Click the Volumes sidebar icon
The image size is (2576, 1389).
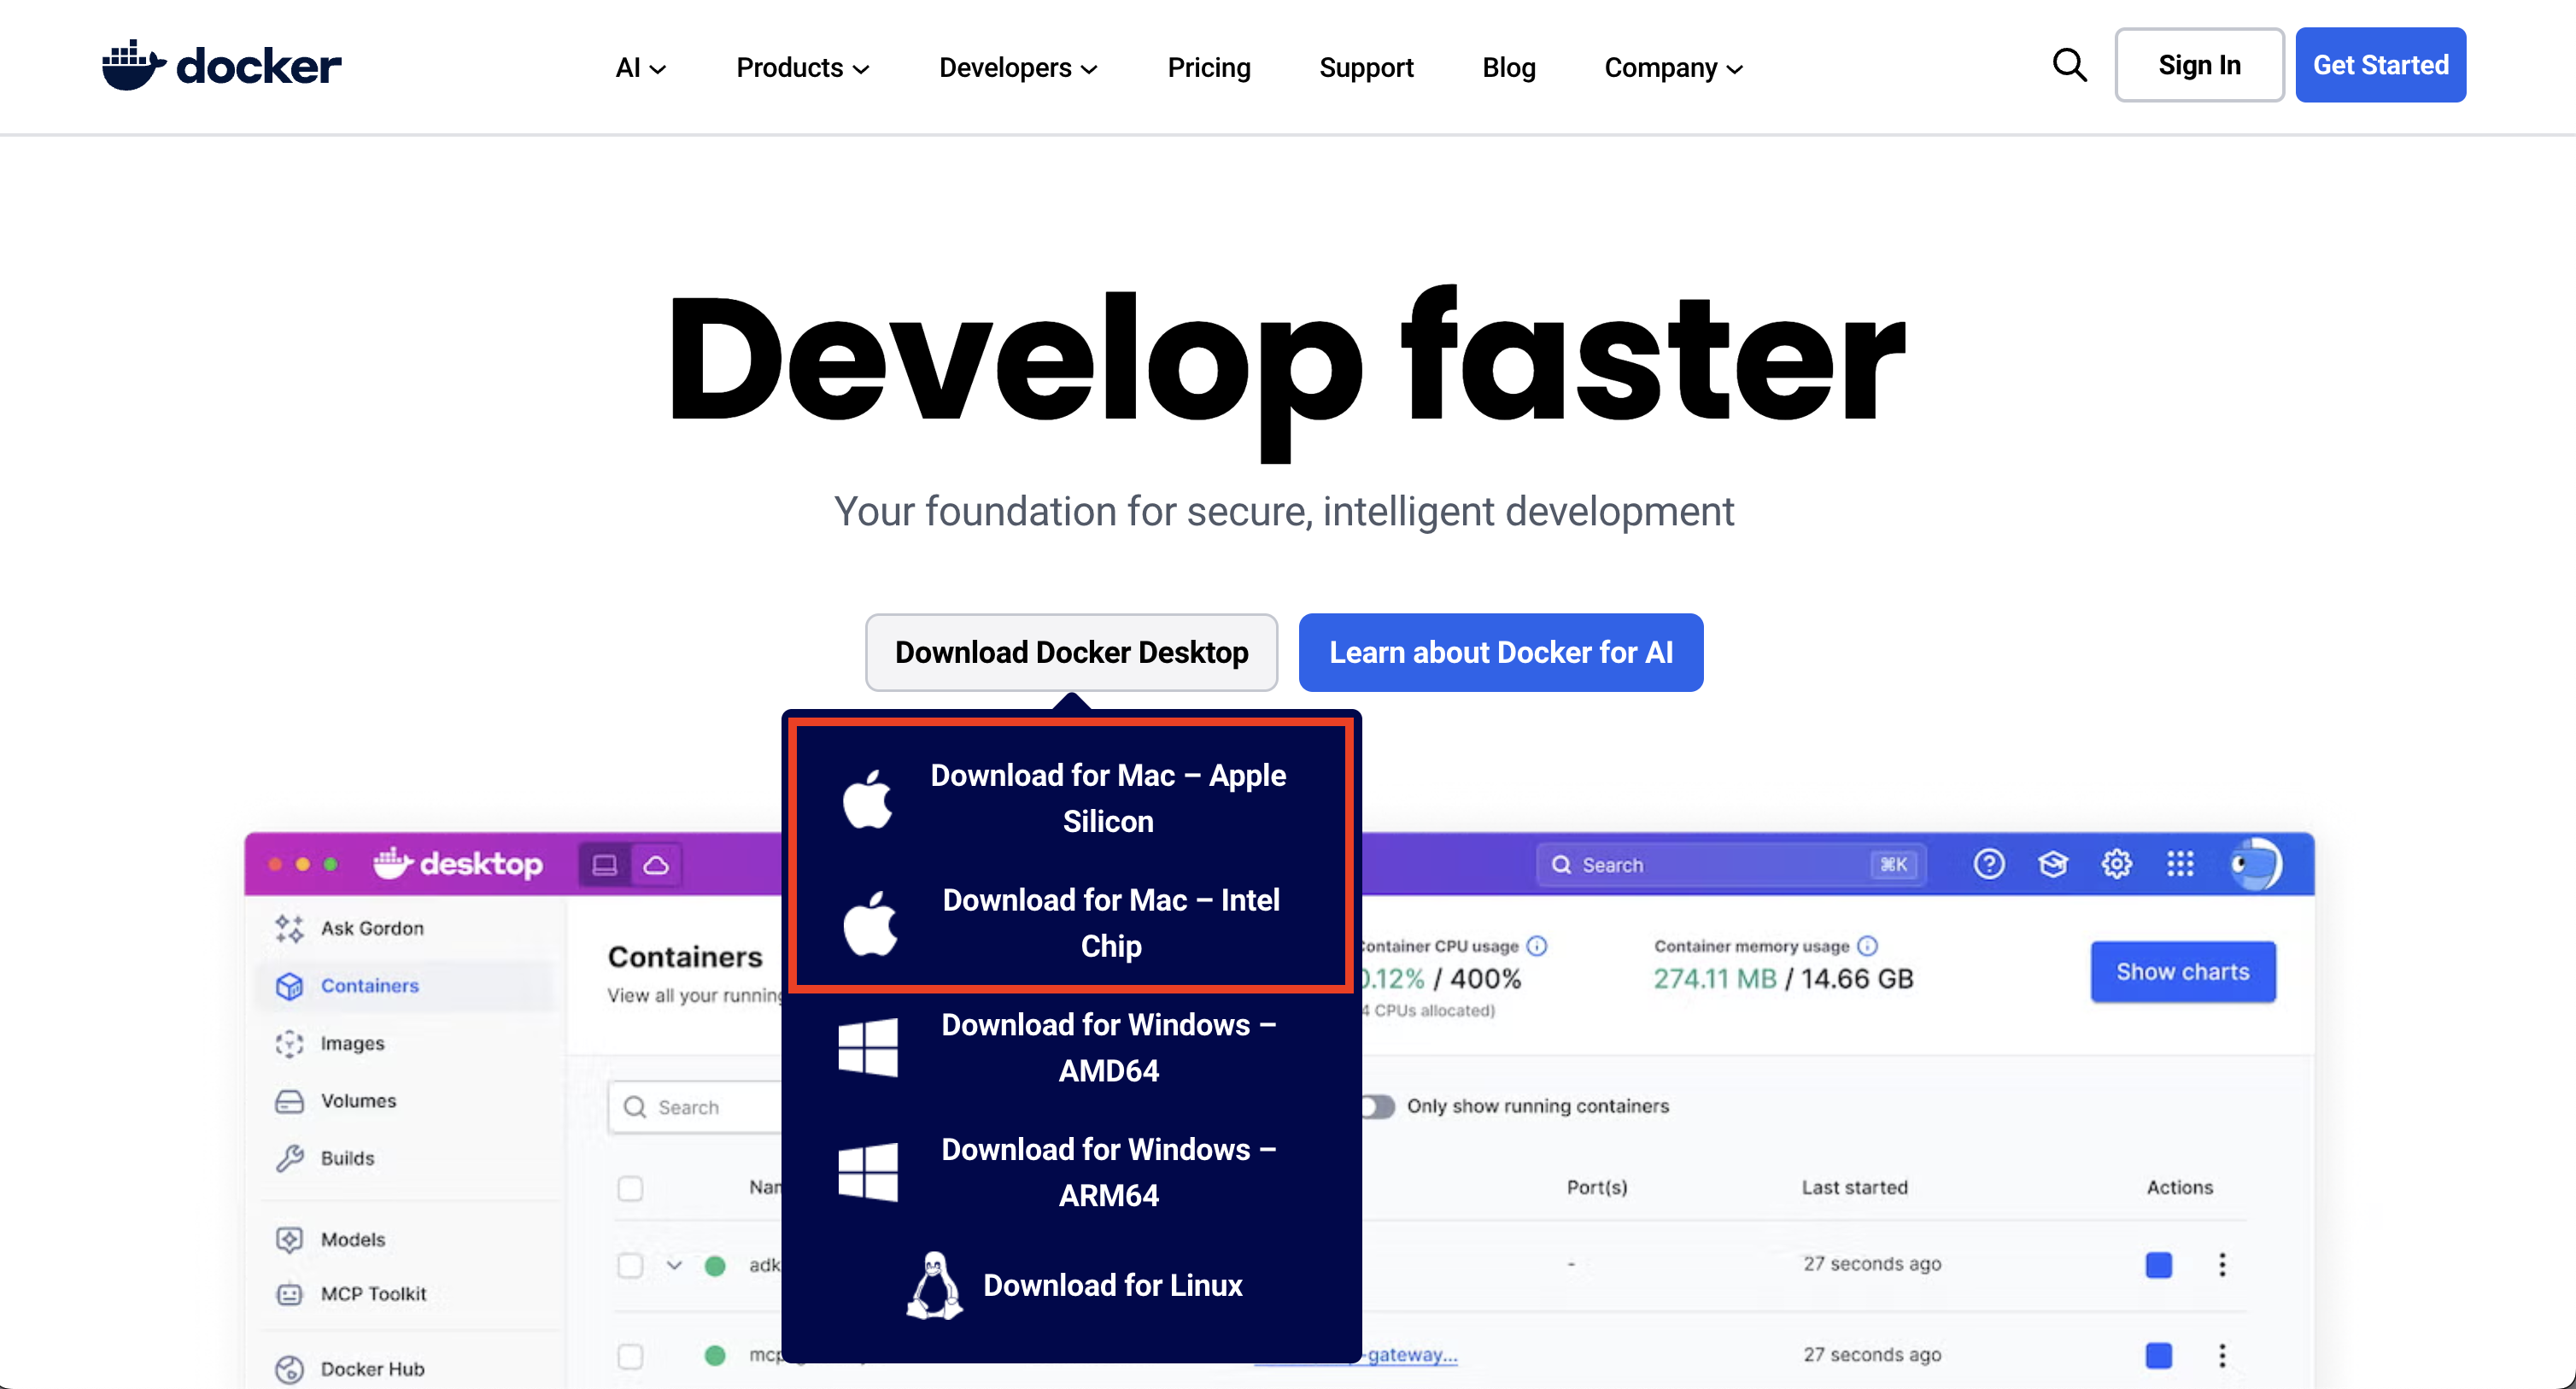point(289,1101)
